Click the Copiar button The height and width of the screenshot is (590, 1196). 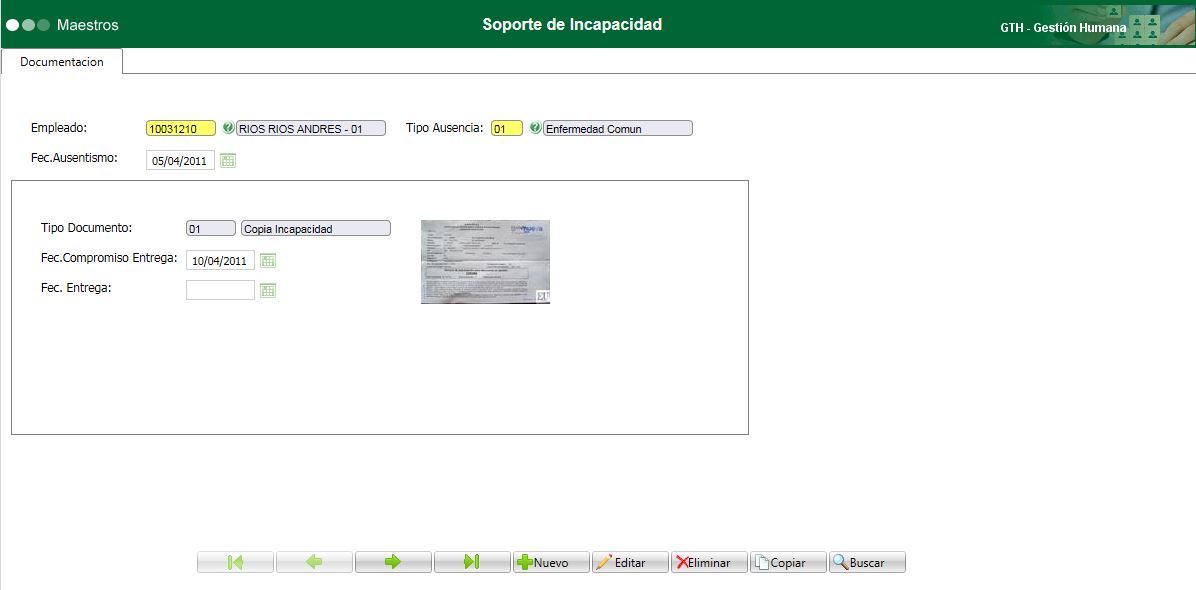pos(789,562)
